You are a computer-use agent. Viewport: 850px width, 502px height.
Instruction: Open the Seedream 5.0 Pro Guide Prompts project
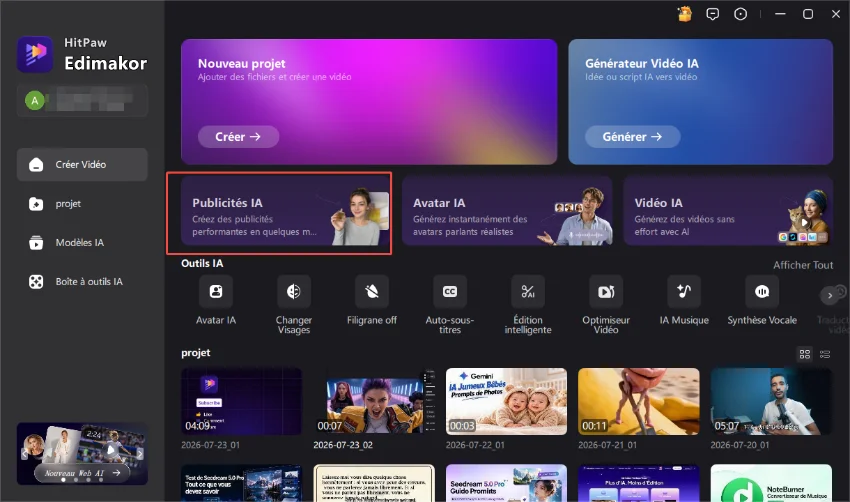(506, 483)
